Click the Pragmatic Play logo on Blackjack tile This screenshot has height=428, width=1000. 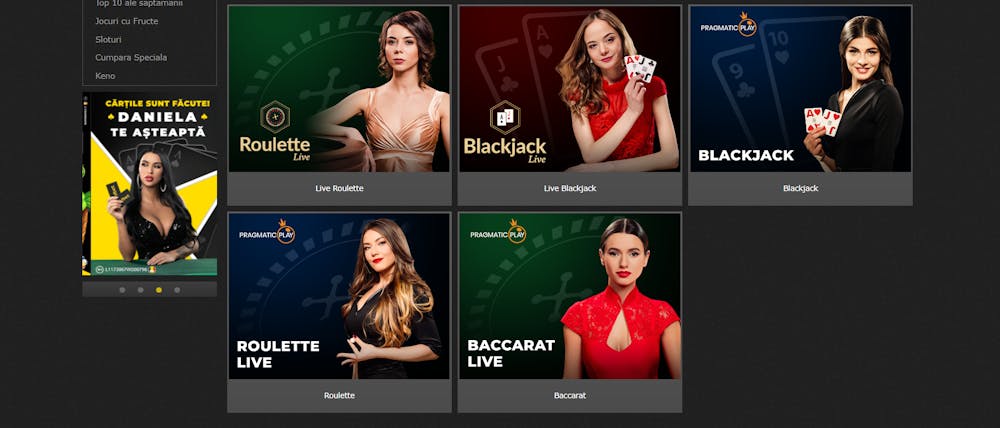tap(728, 26)
